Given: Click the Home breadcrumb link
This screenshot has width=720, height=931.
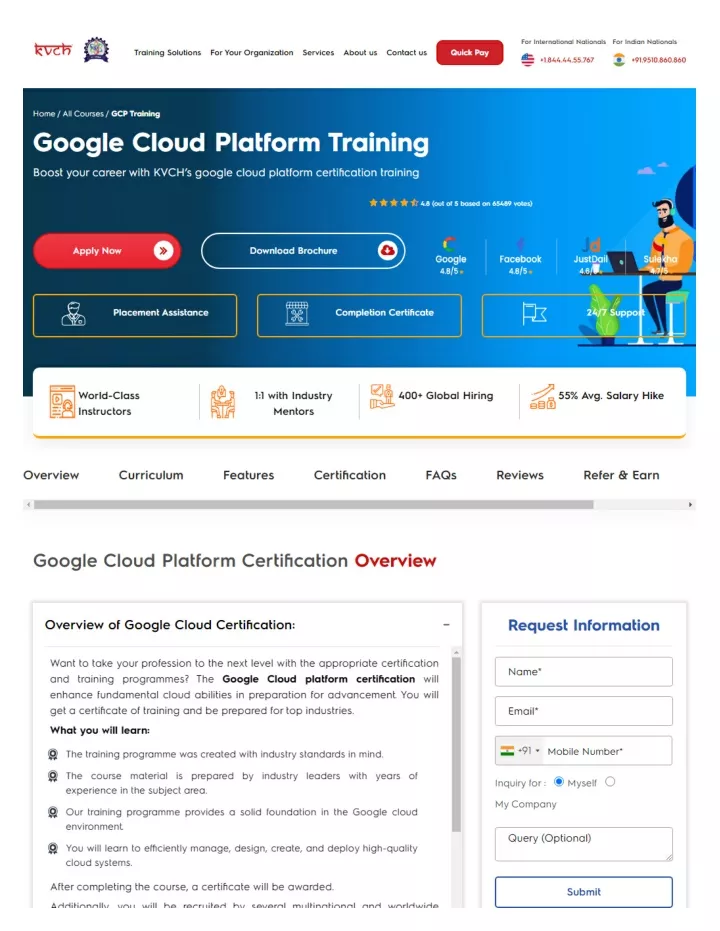Looking at the screenshot, I should coord(44,113).
